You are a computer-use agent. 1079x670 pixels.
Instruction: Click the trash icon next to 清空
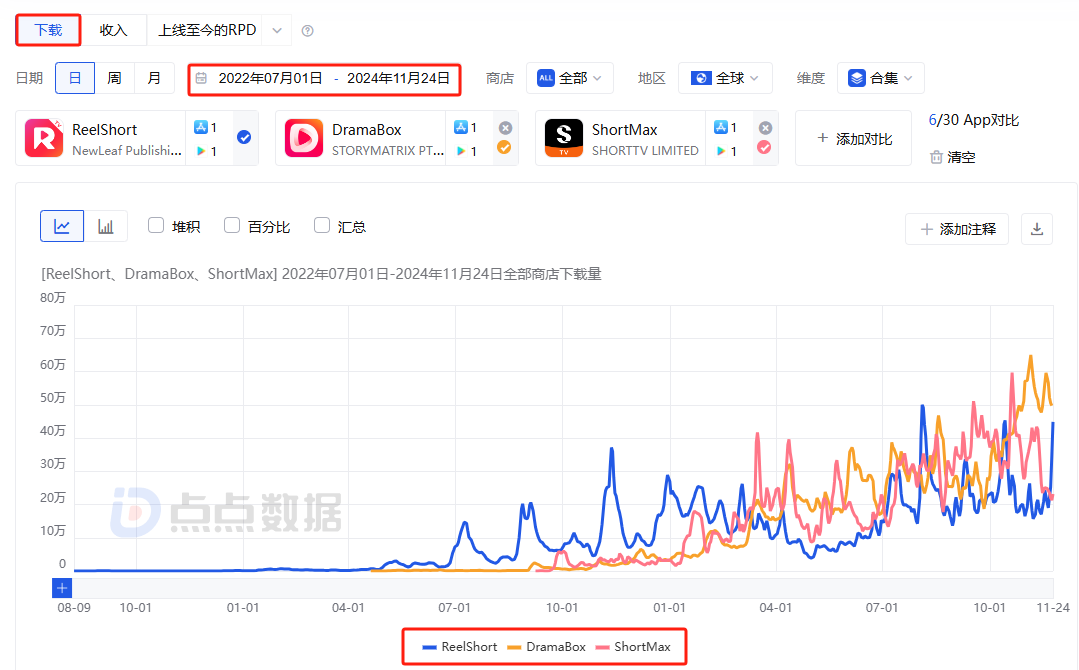click(x=937, y=157)
